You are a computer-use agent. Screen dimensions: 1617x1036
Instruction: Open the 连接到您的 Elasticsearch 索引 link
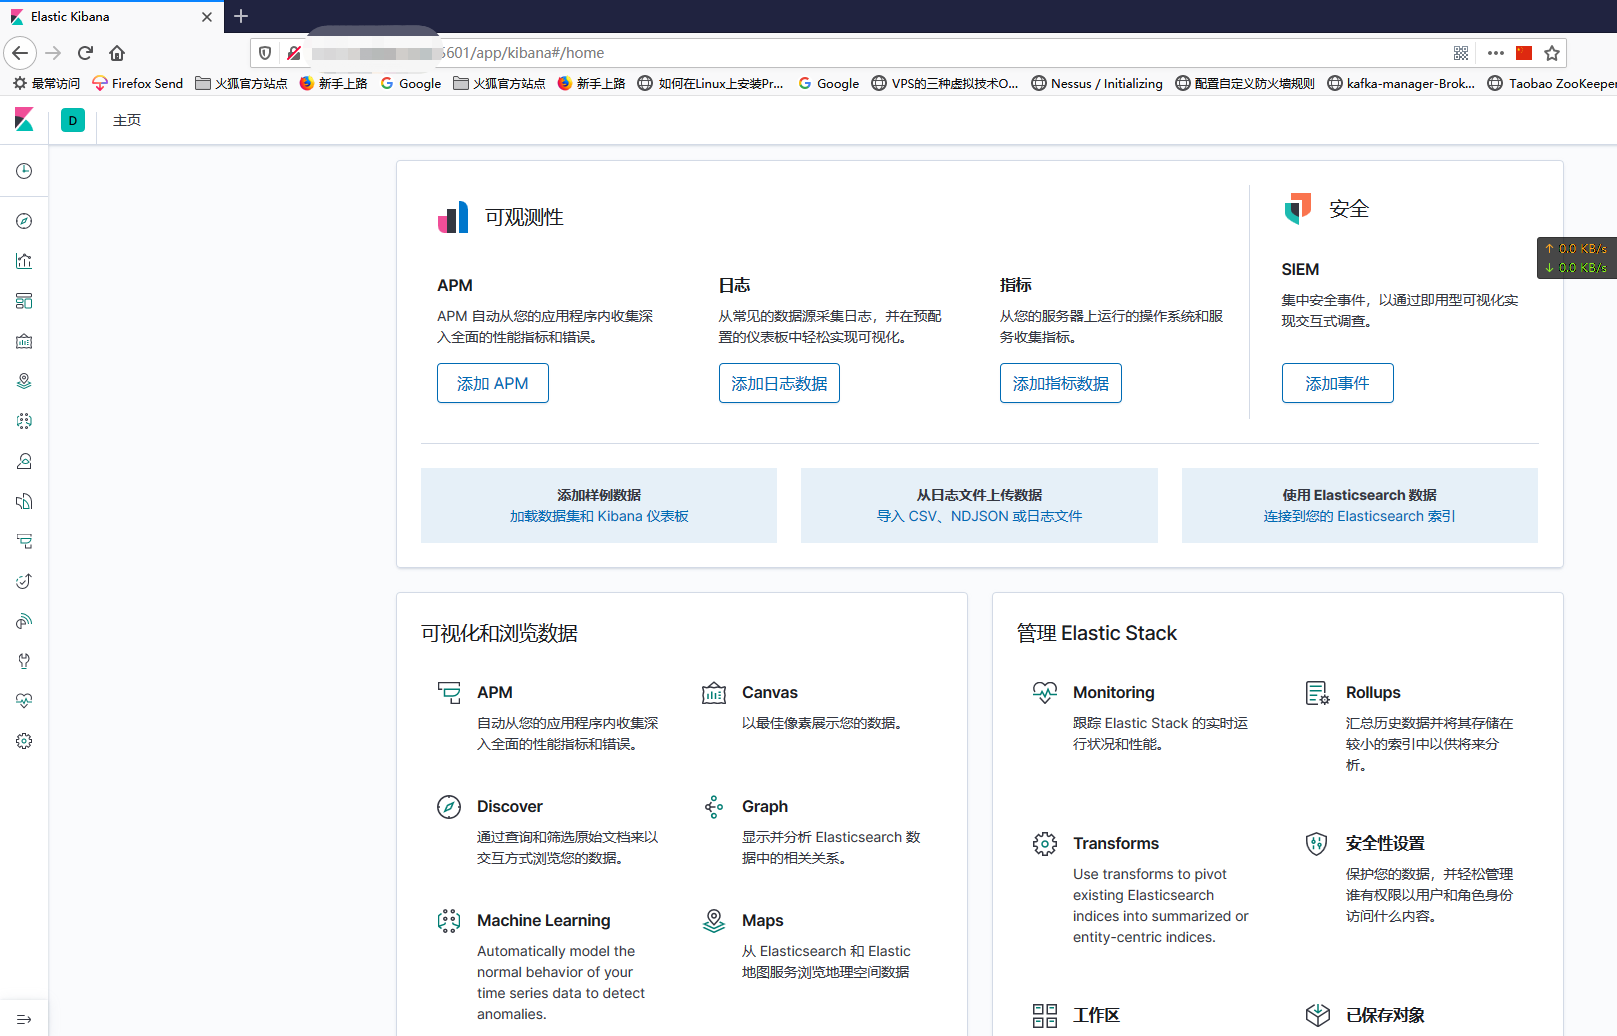click(1360, 516)
